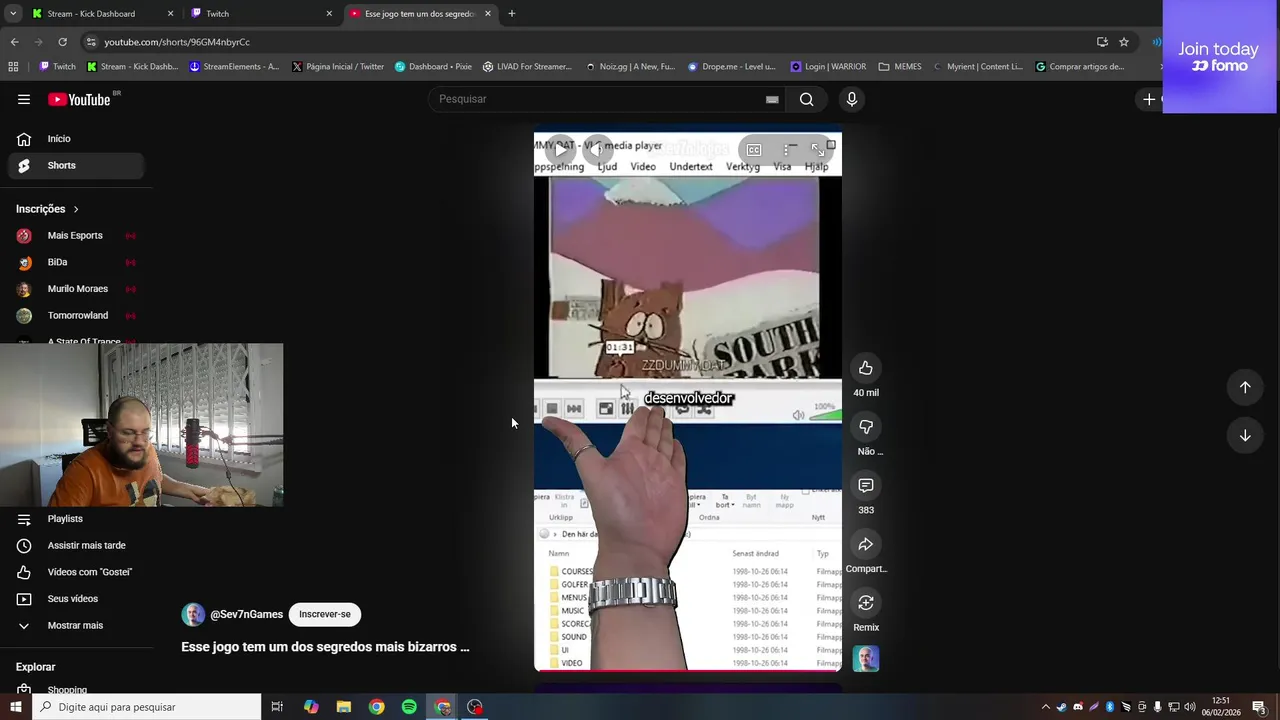Click the Inscrever-se subscribe button
The height and width of the screenshot is (720, 1280).
click(325, 614)
